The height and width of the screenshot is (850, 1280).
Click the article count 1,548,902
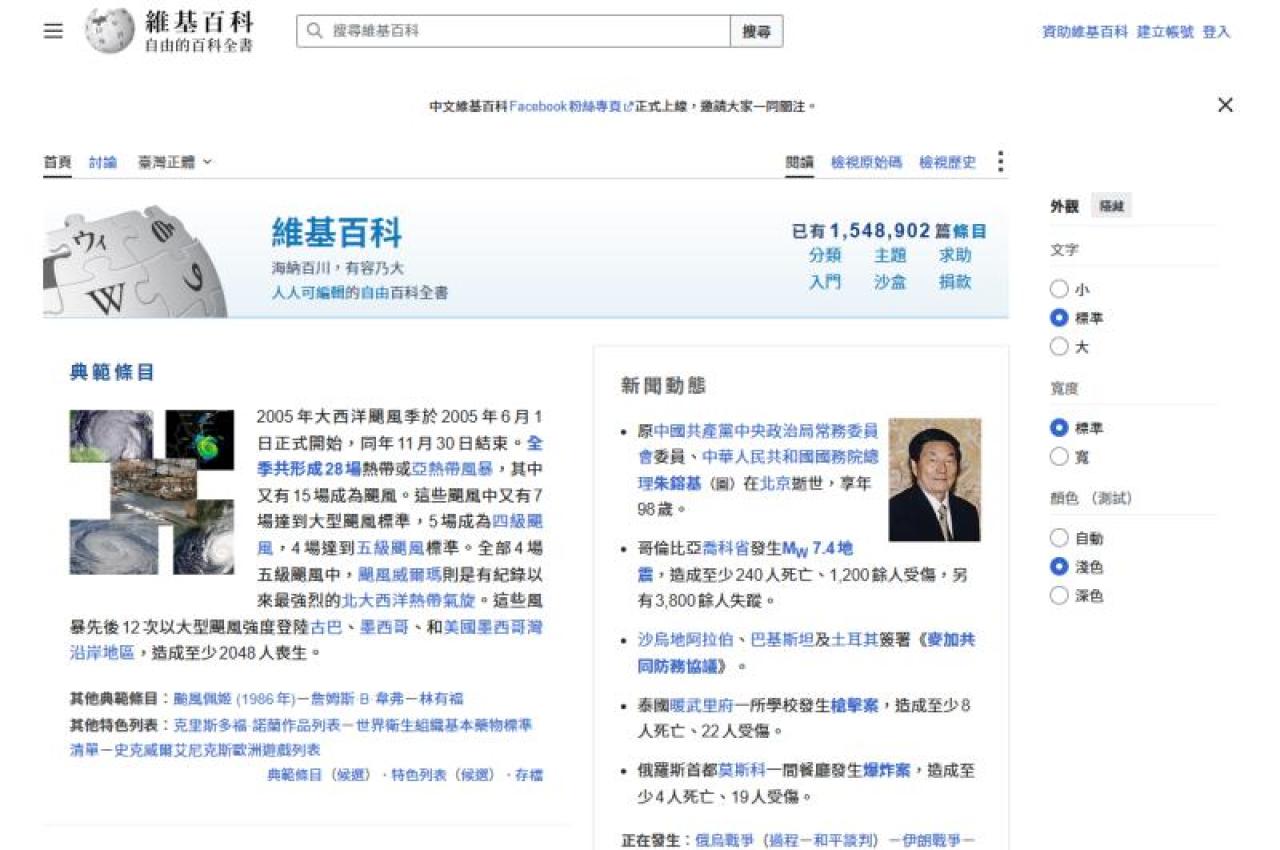click(x=880, y=230)
